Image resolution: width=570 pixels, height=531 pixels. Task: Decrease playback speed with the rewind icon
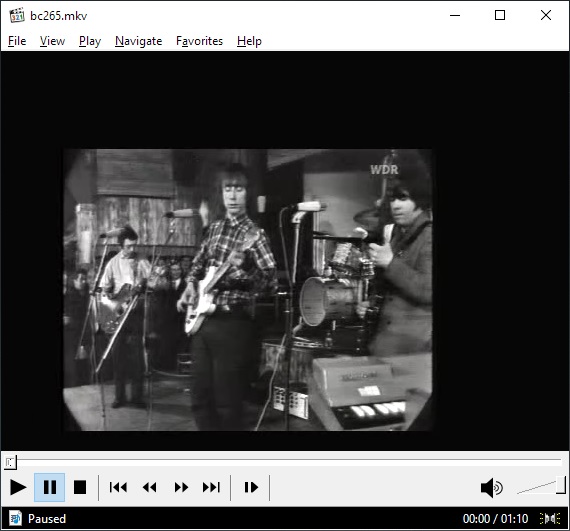149,487
